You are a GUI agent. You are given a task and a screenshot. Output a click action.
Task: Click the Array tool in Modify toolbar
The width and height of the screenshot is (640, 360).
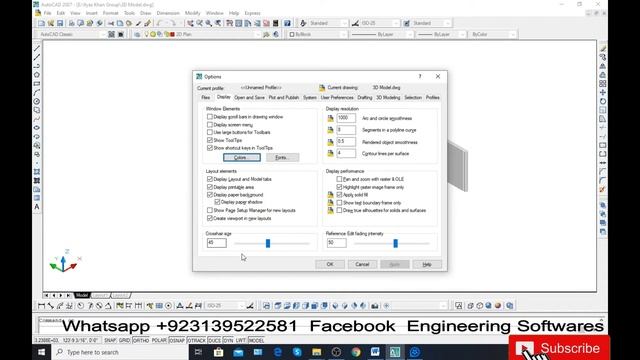(x=603, y=84)
